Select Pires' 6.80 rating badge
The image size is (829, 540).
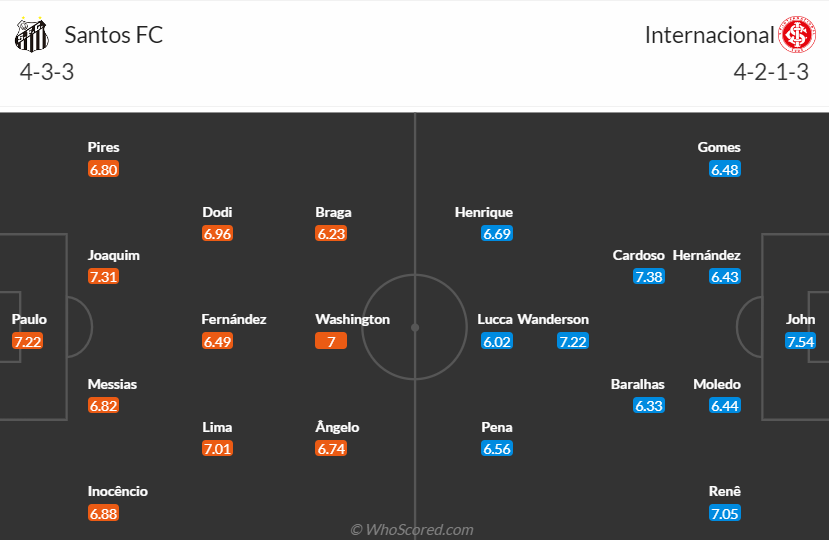[x=104, y=170]
